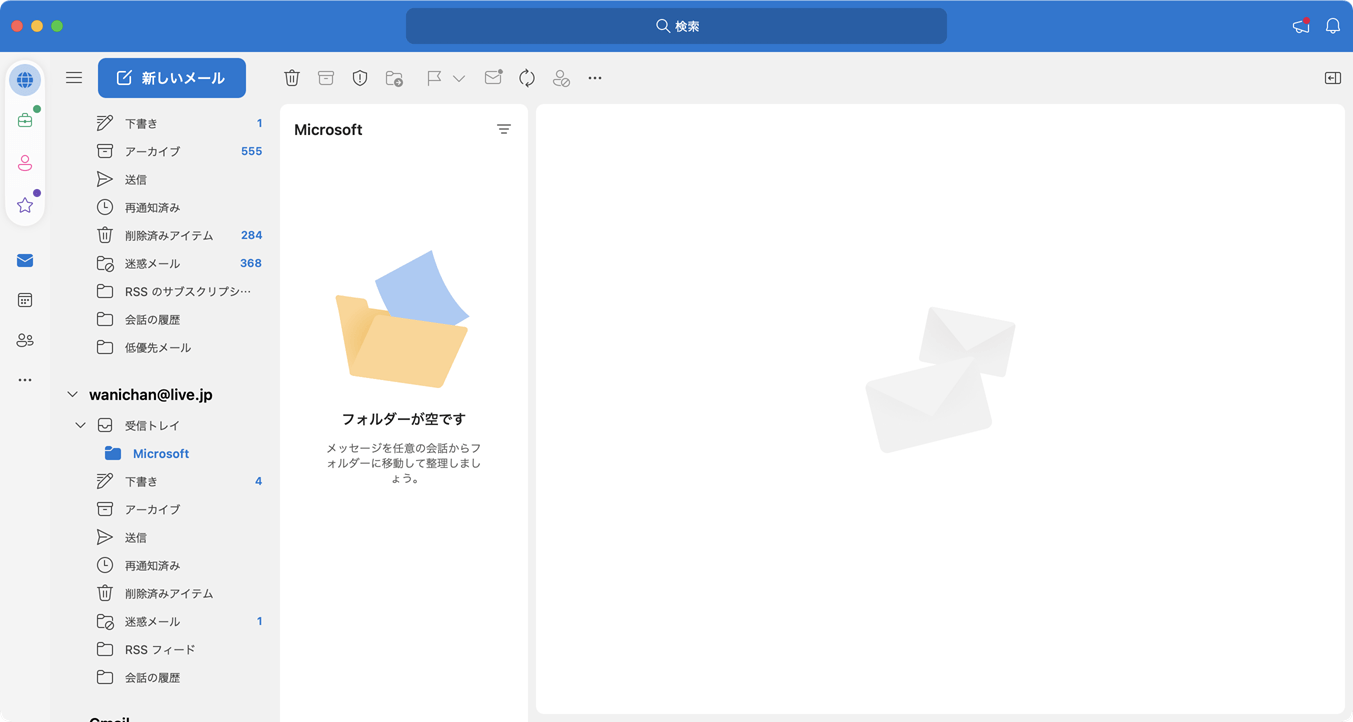Viewport: 1353px width, 722px height.
Task: Open アーカイブ folder with 555 items
Action: coord(168,151)
